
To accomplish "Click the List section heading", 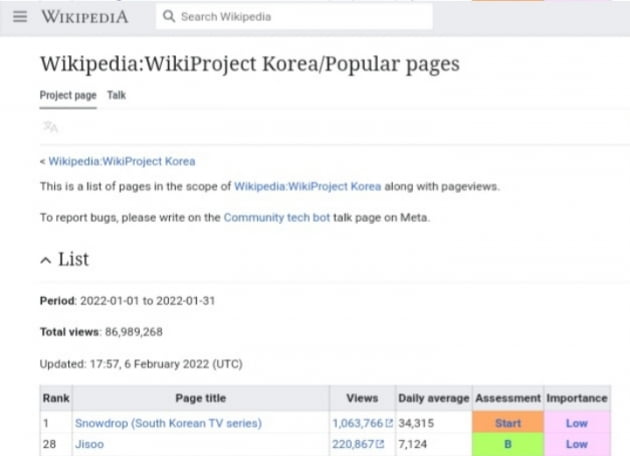I will click(74, 259).
